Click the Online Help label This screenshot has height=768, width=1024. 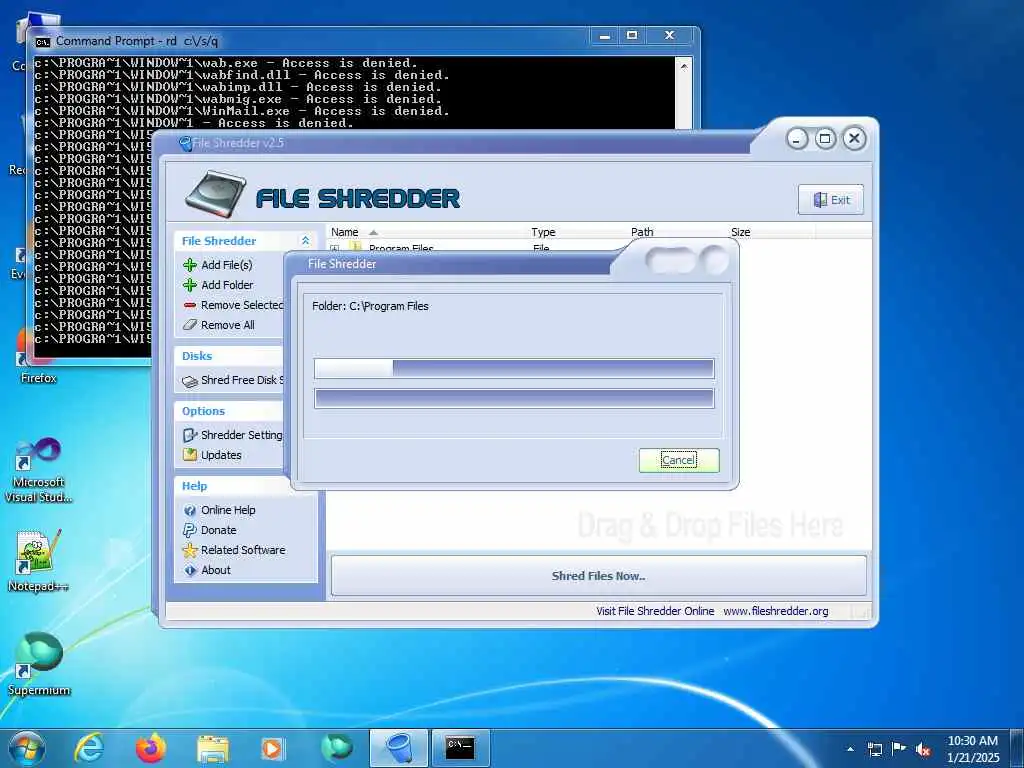(228, 510)
